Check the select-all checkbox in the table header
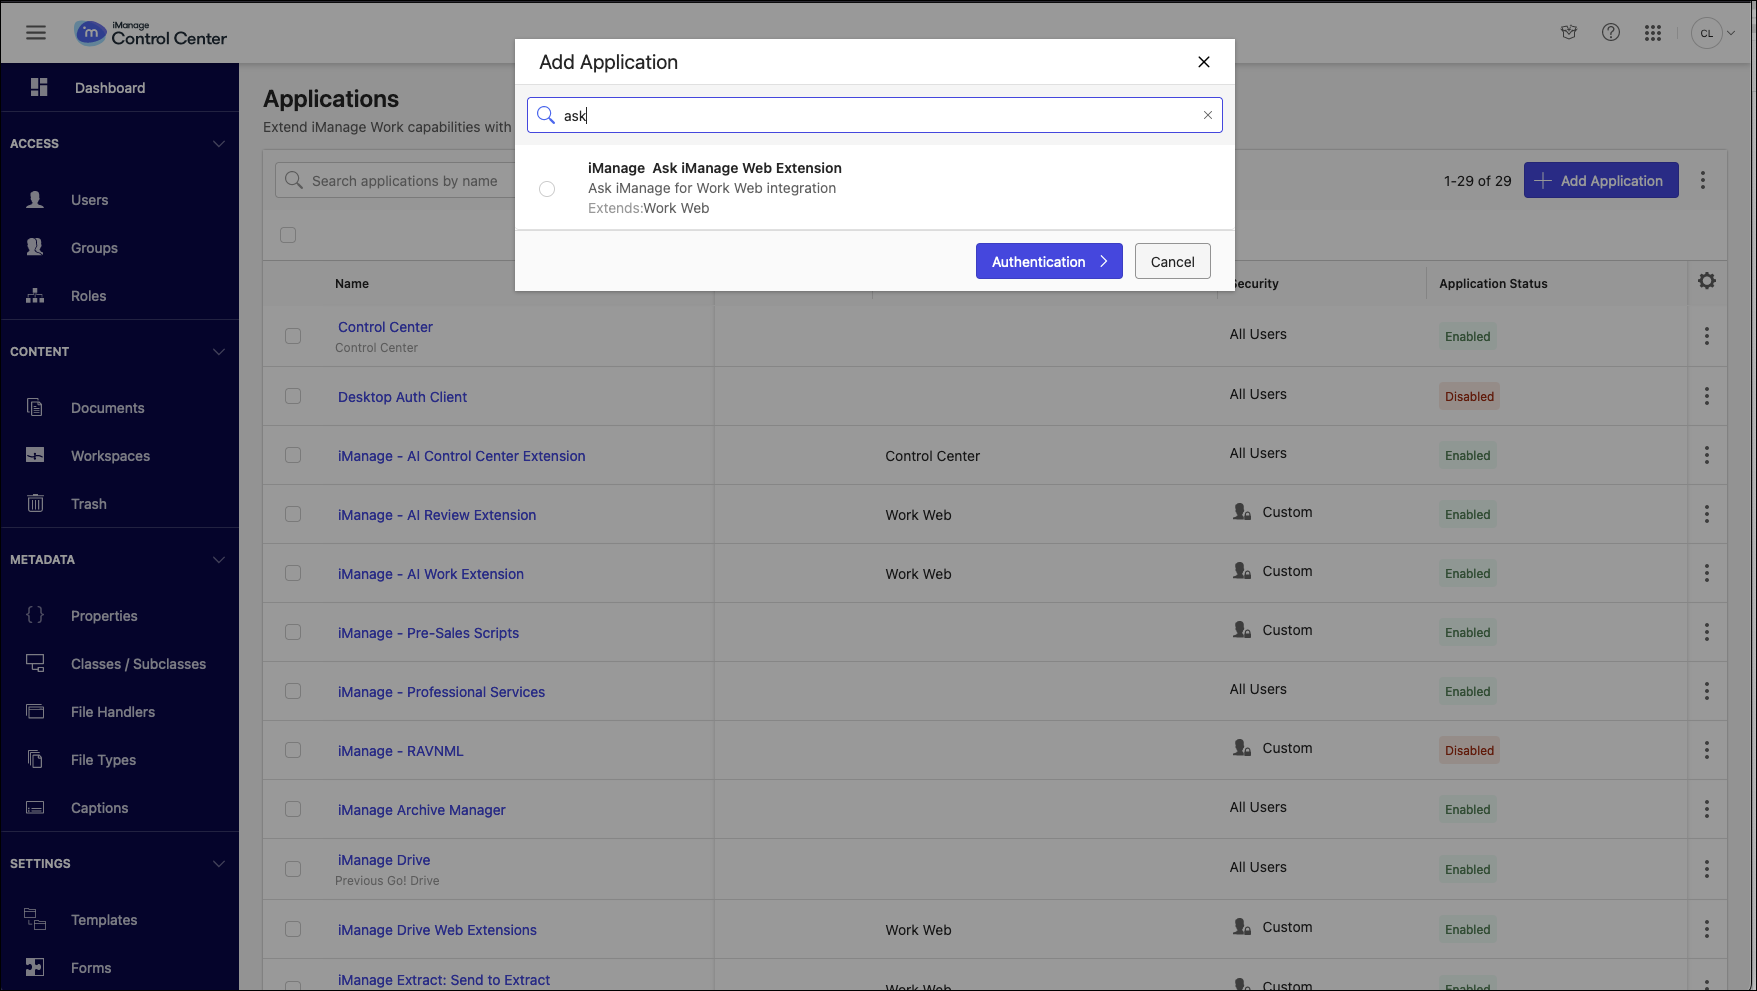The height and width of the screenshot is (991, 1757). click(288, 235)
